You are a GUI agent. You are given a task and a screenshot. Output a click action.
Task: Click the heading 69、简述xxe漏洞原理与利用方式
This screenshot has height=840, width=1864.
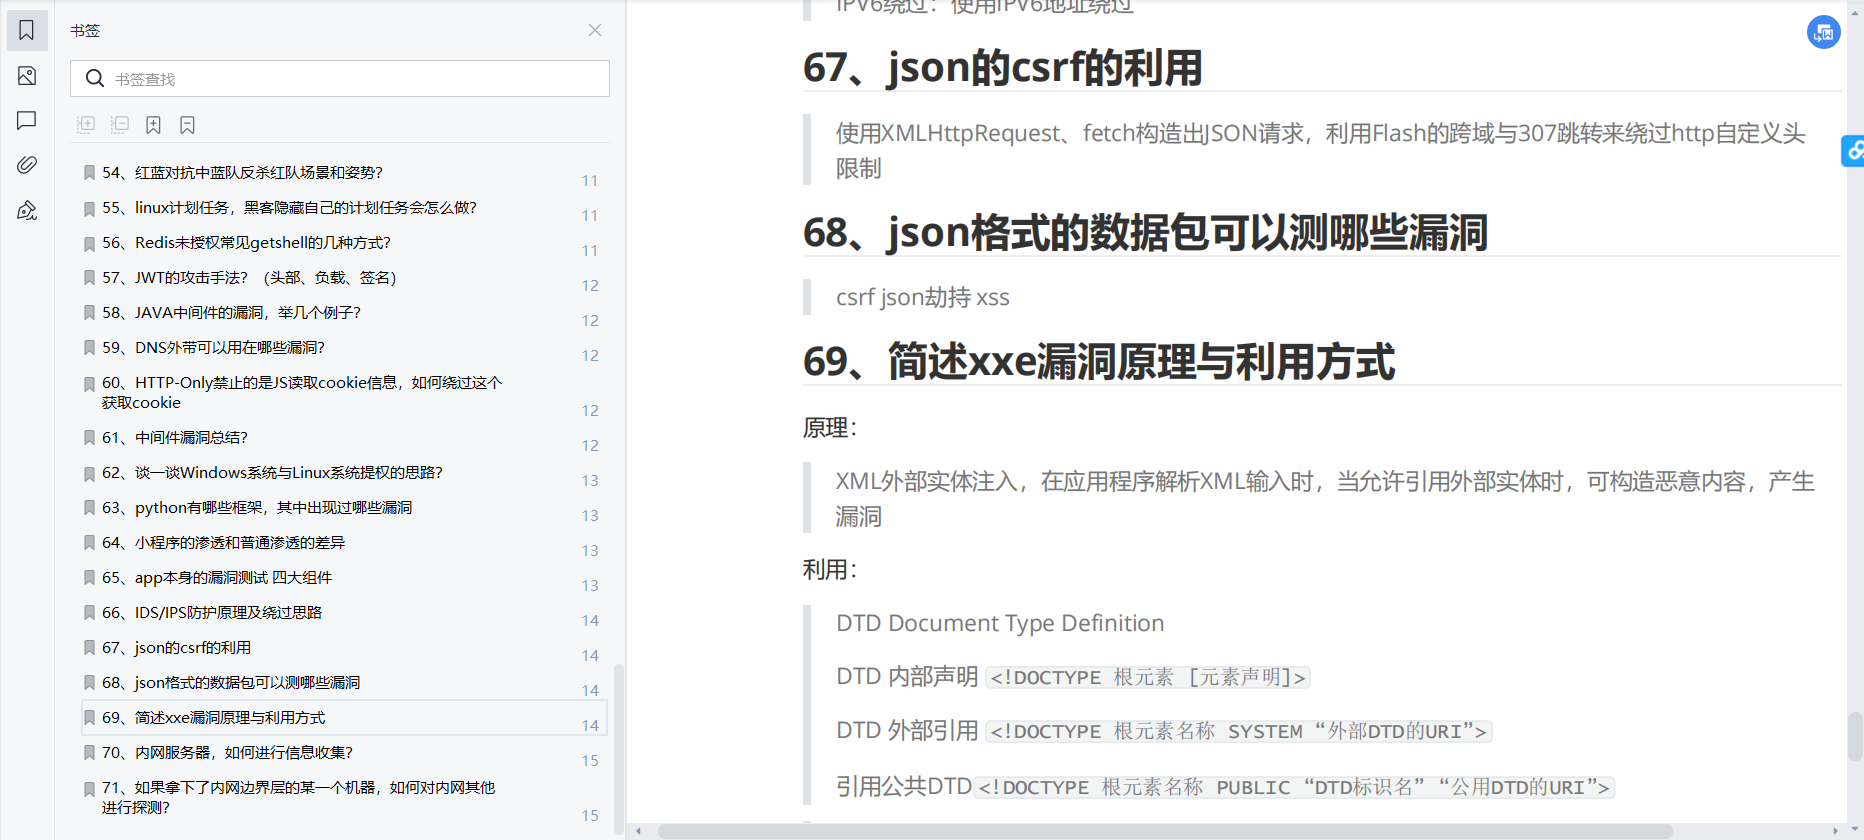1099,362
